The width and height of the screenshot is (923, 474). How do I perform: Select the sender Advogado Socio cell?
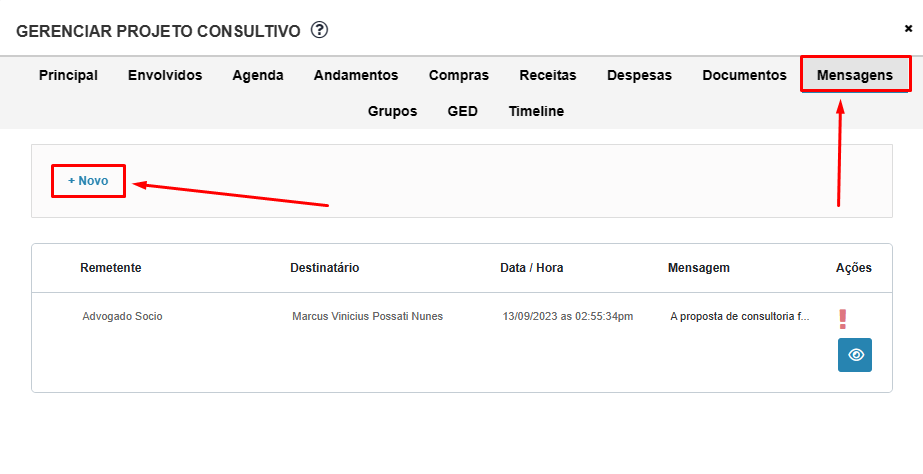[x=122, y=316]
